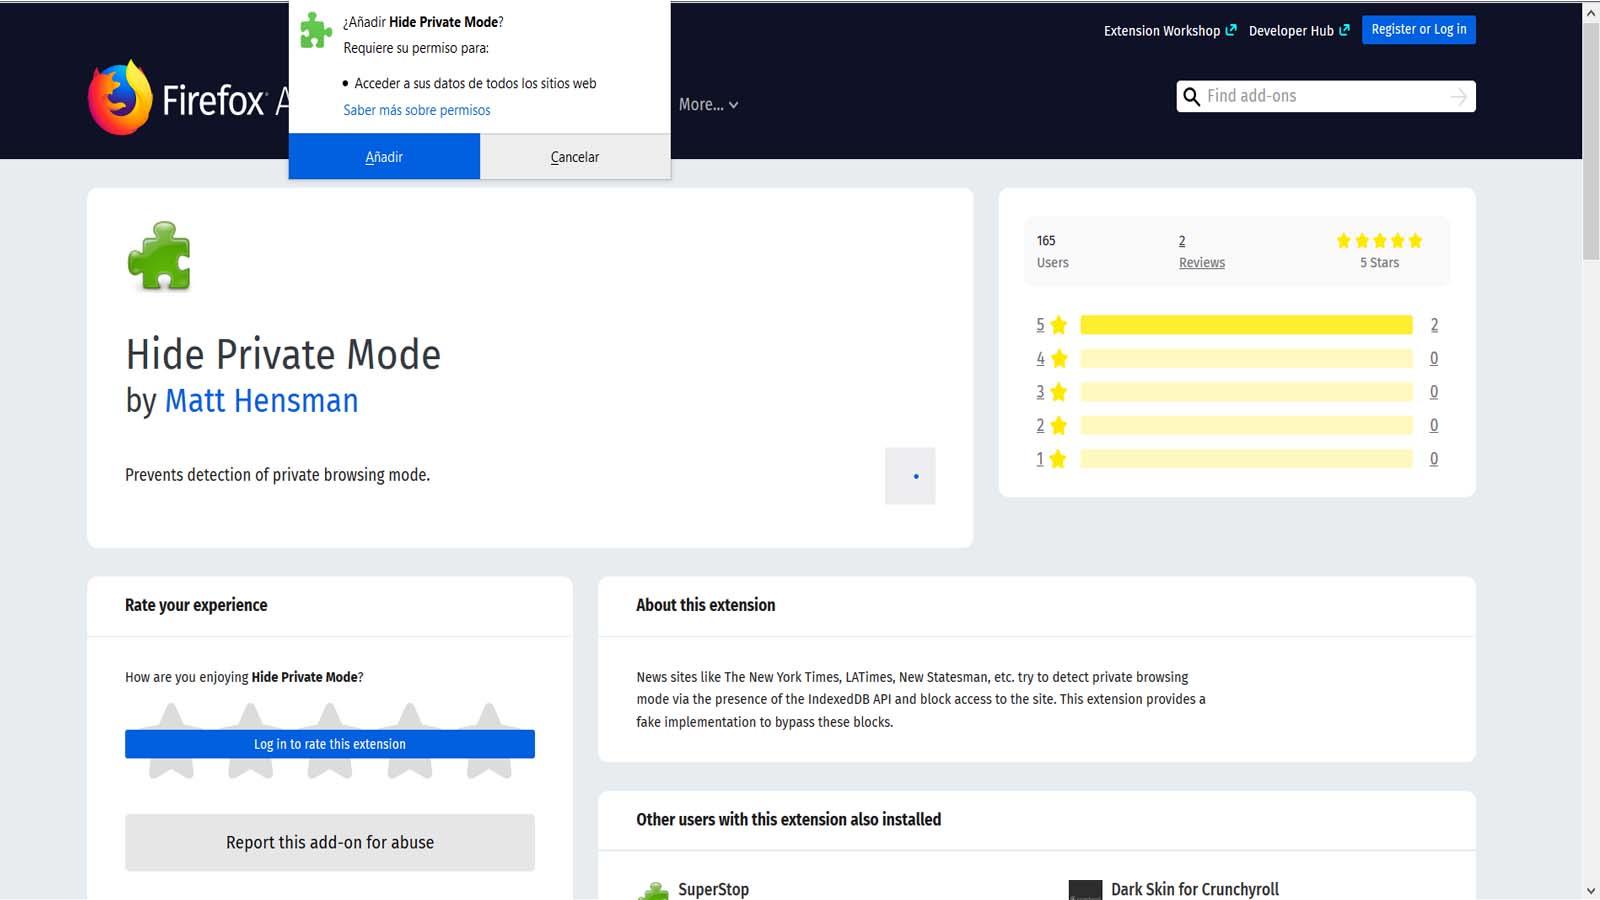Open the Developer Hub link

(1299, 31)
